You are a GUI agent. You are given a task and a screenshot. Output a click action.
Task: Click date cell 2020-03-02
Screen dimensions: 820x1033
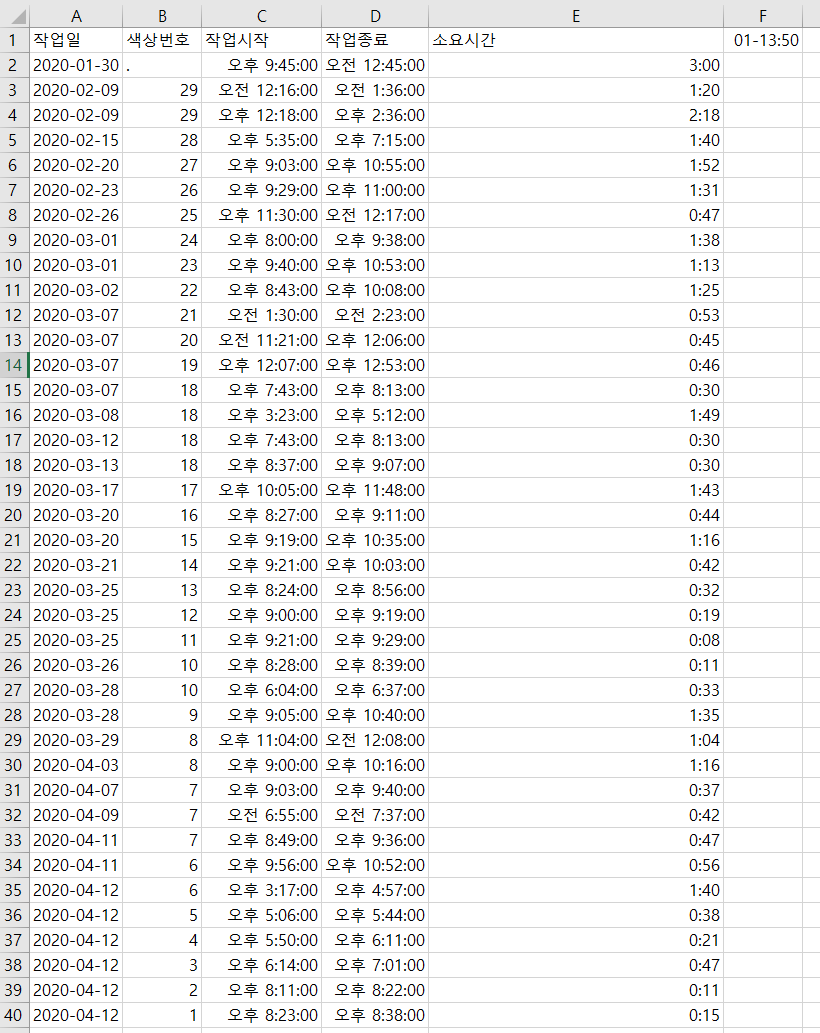pos(76,291)
